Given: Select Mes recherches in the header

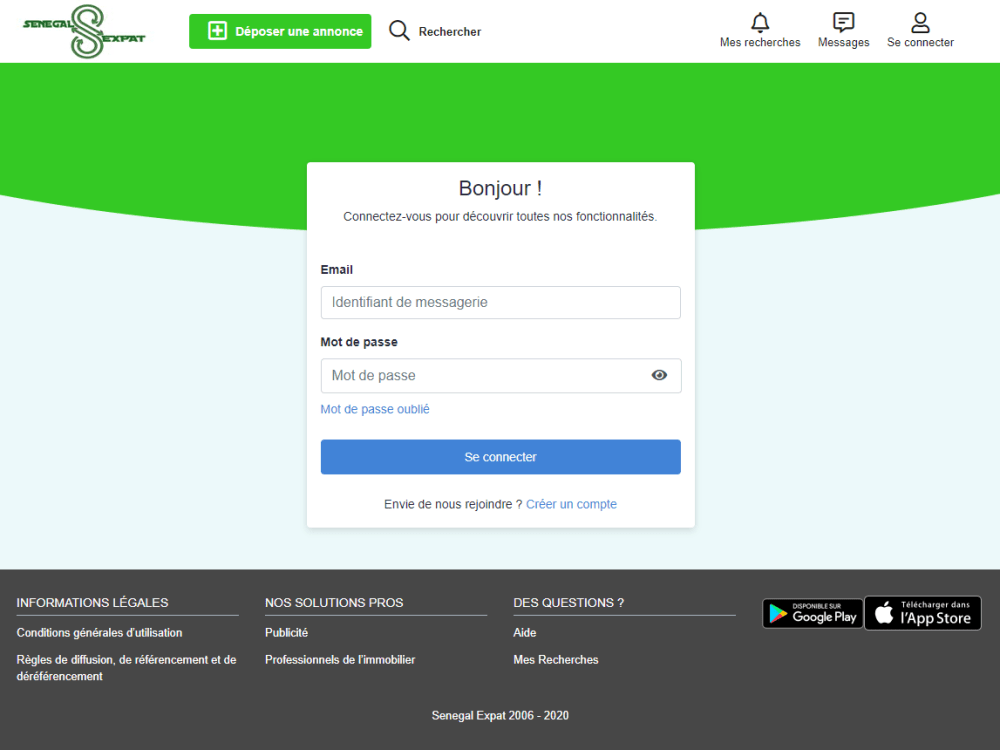Looking at the screenshot, I should click(x=760, y=43).
